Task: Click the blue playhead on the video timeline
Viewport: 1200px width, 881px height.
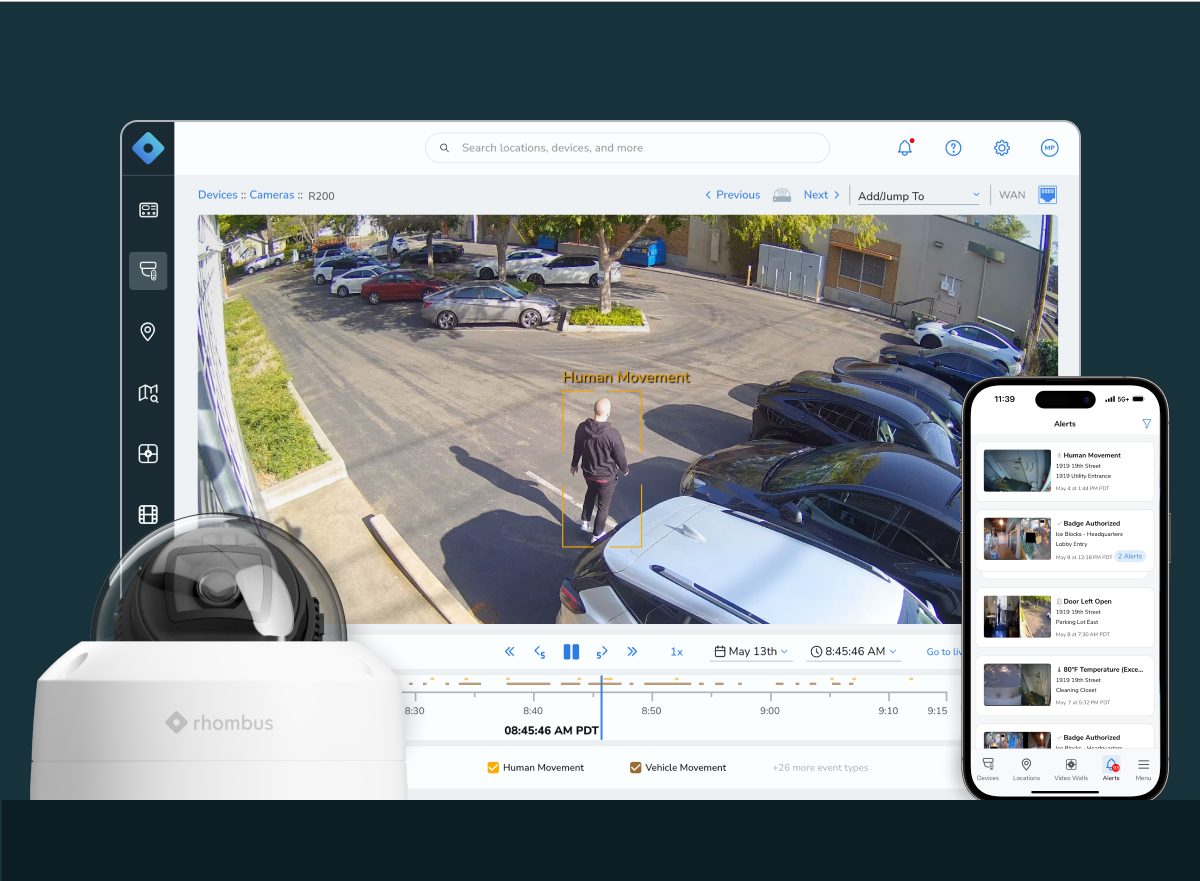Action: click(x=602, y=700)
